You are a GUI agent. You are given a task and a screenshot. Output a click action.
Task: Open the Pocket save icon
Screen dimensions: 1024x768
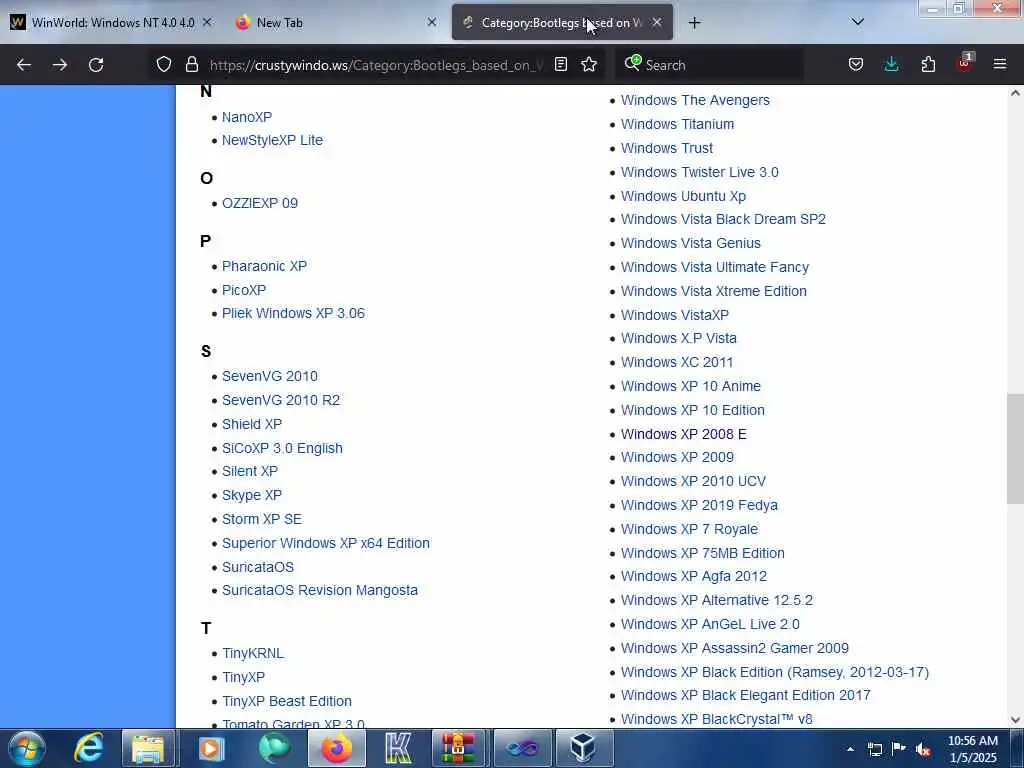point(856,65)
